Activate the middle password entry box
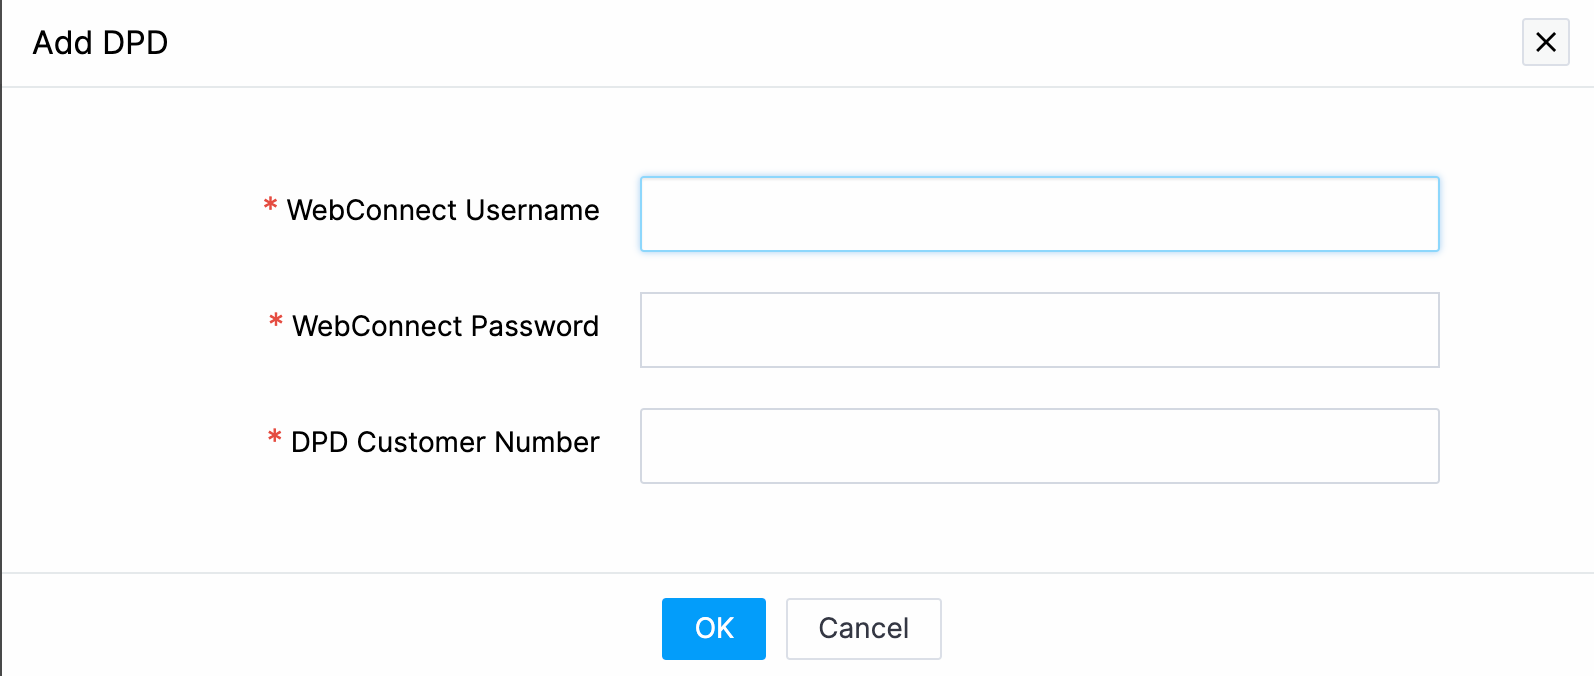The image size is (1594, 676). [1039, 330]
